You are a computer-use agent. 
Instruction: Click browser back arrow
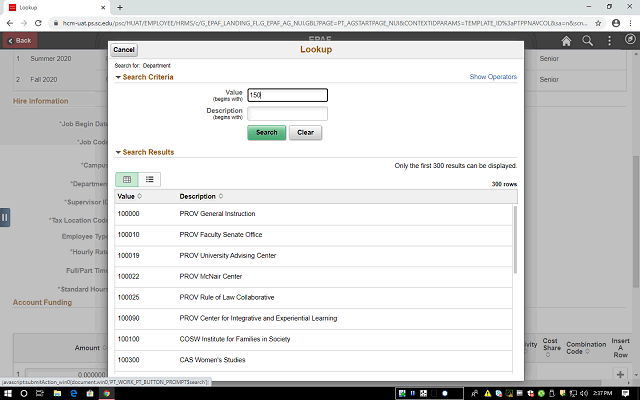(10, 23)
